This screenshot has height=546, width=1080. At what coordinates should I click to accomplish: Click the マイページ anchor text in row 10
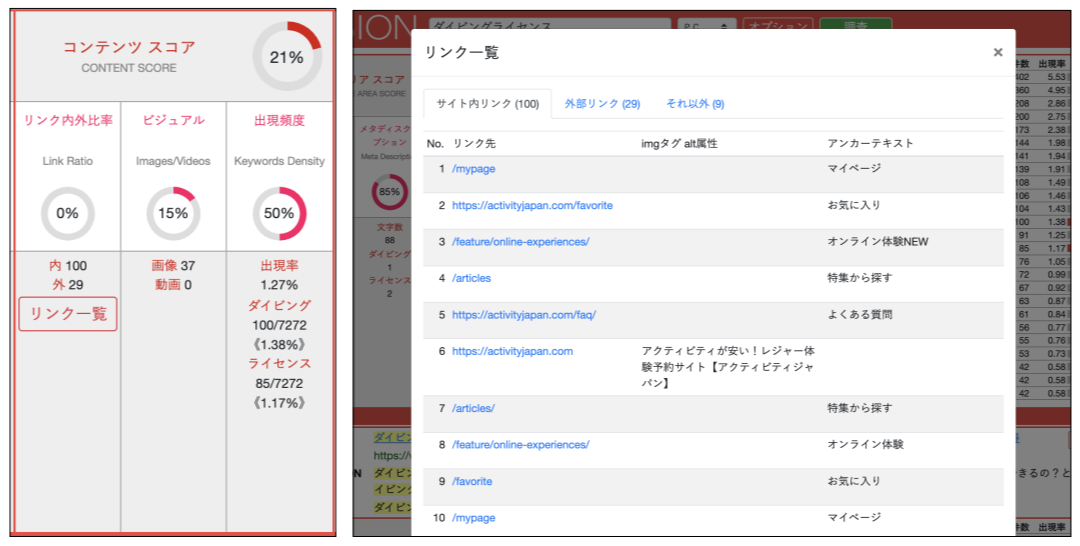click(854, 517)
